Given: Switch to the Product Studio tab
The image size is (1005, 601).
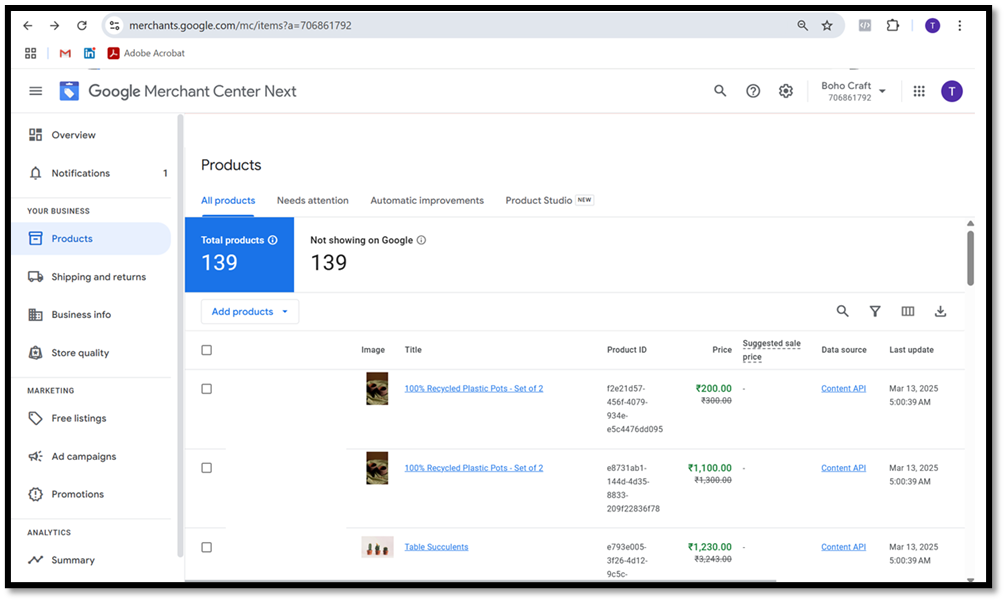Looking at the screenshot, I should pyautogui.click(x=549, y=201).
